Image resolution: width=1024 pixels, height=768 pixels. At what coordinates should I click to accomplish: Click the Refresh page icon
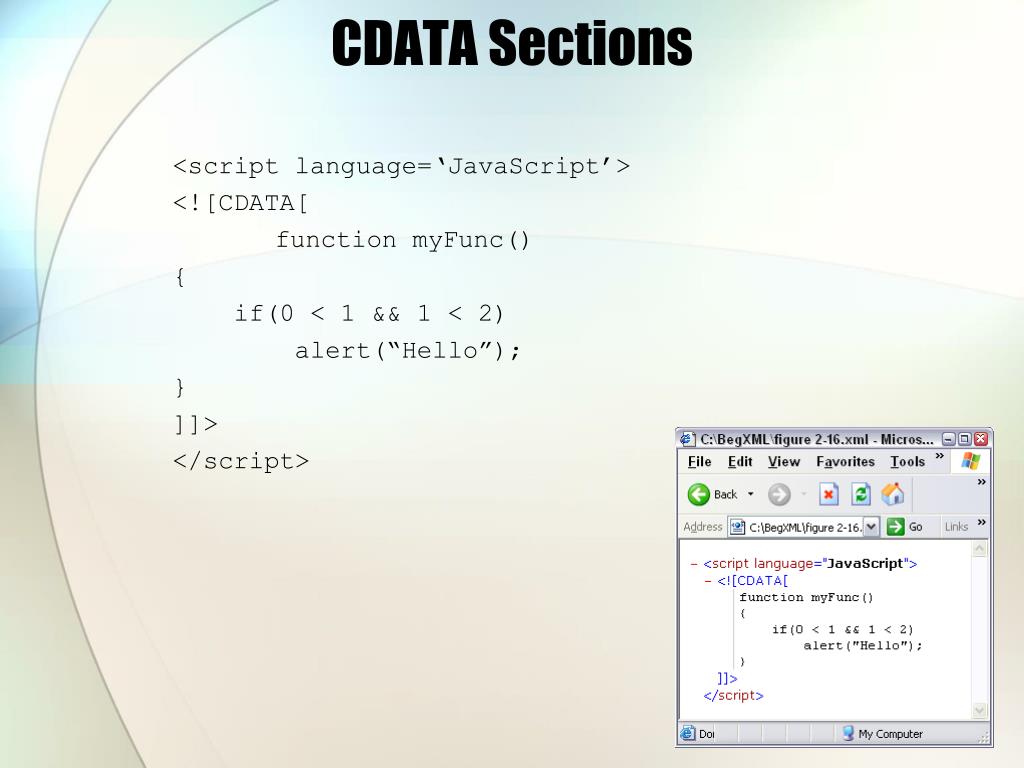click(x=861, y=494)
